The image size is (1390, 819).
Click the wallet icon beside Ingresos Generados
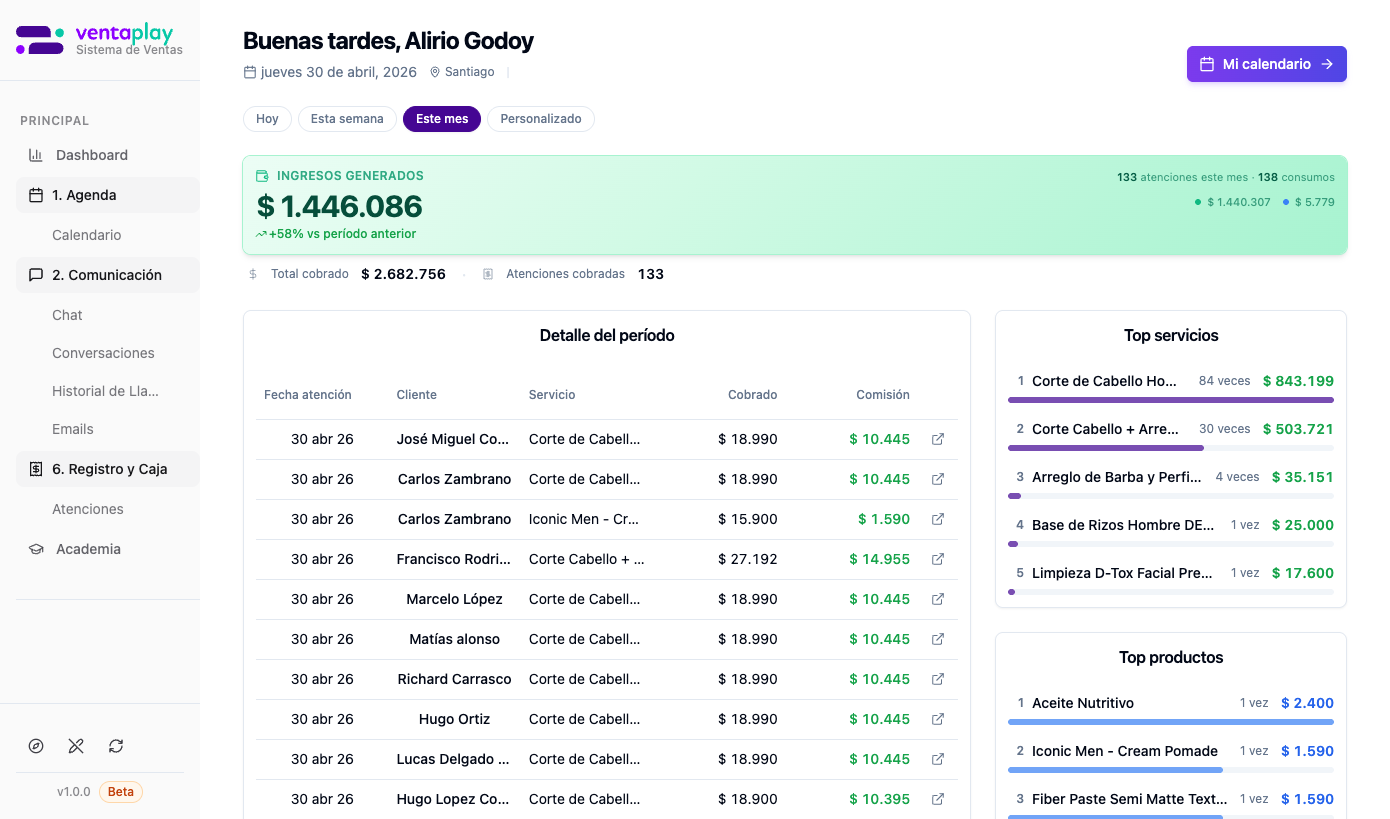(263, 176)
